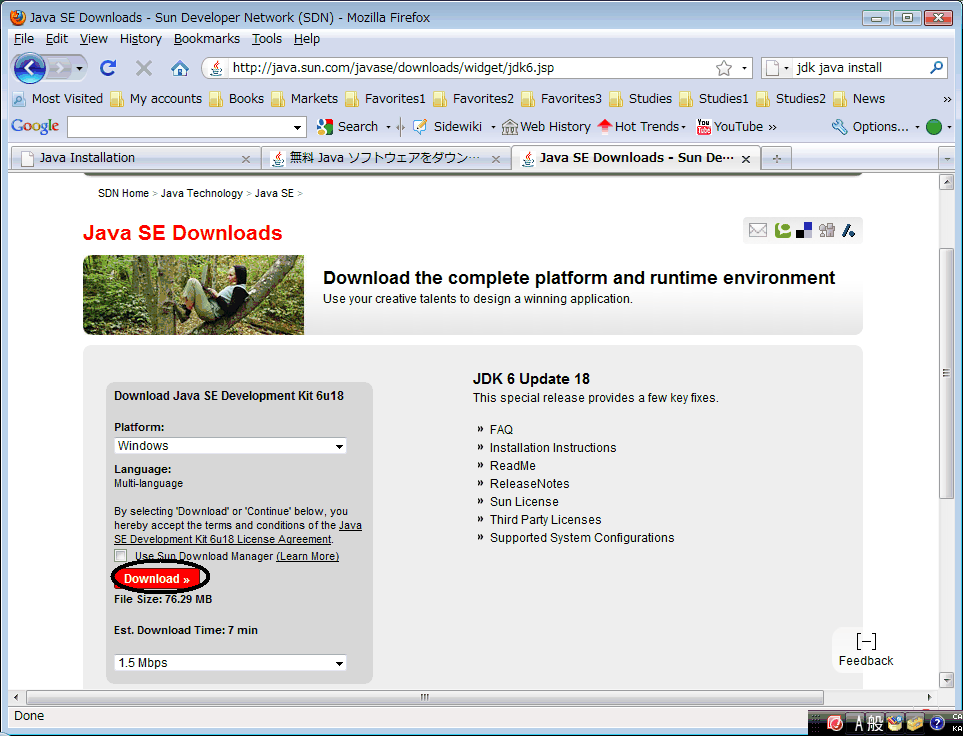
Task: Open the Studies bookmarks folder
Action: tap(640, 99)
